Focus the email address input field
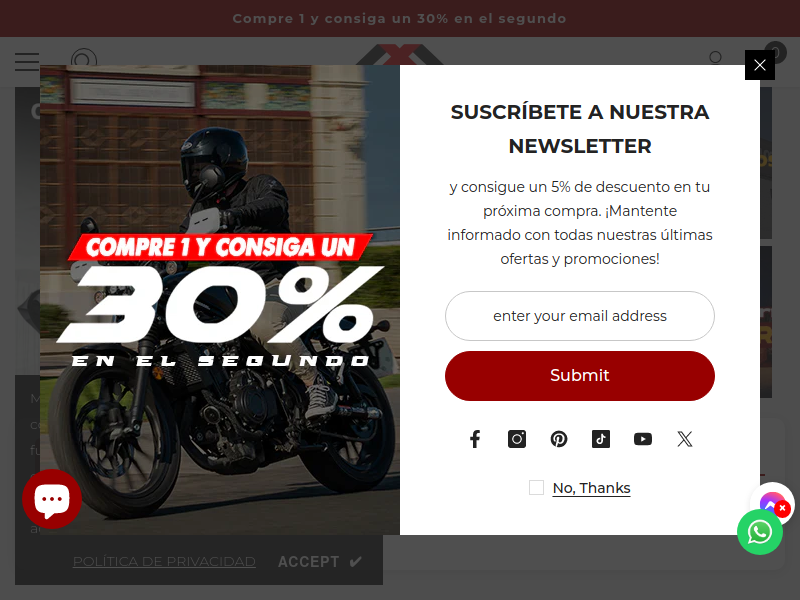Image resolution: width=800 pixels, height=600 pixels. tap(580, 316)
